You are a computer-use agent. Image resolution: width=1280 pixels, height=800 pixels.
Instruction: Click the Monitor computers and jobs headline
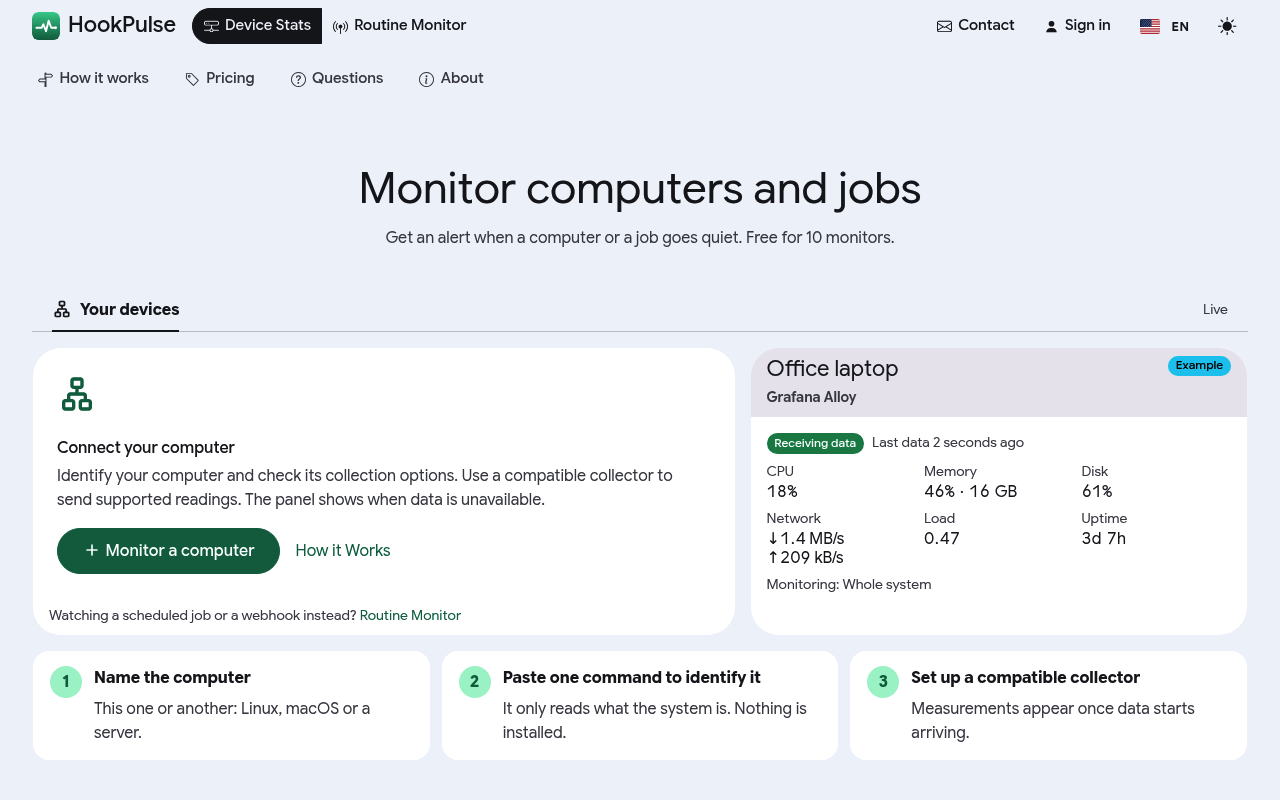pos(640,189)
